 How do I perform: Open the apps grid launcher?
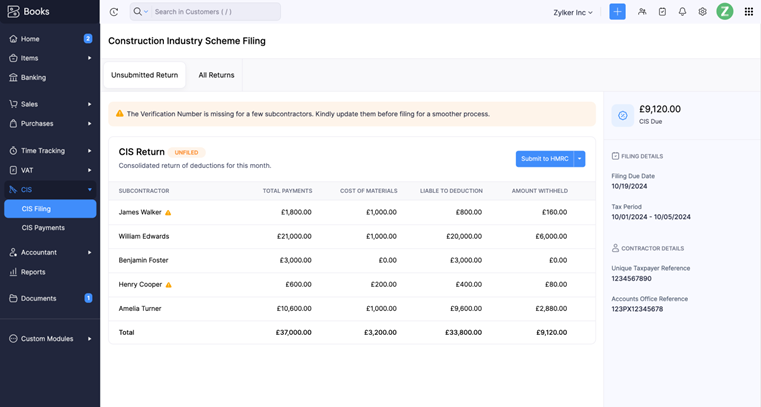(x=749, y=12)
